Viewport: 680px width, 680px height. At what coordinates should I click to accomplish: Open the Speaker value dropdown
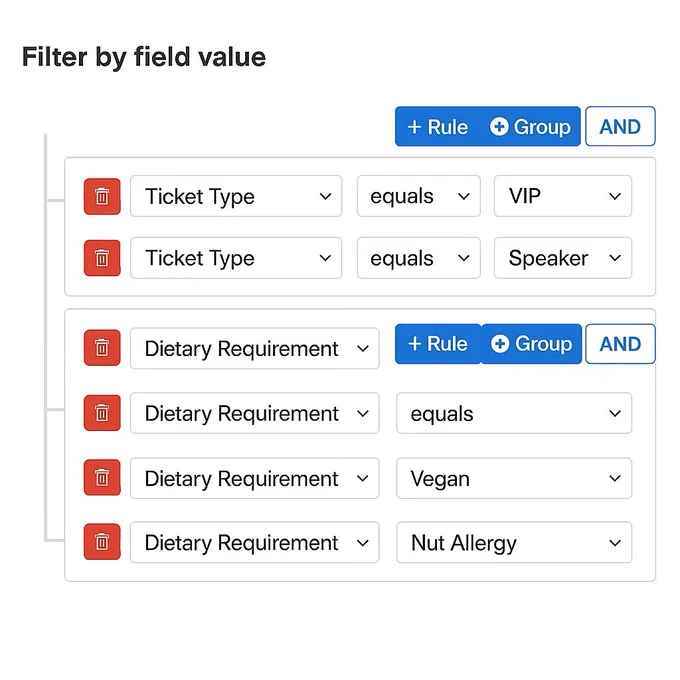coord(562,258)
